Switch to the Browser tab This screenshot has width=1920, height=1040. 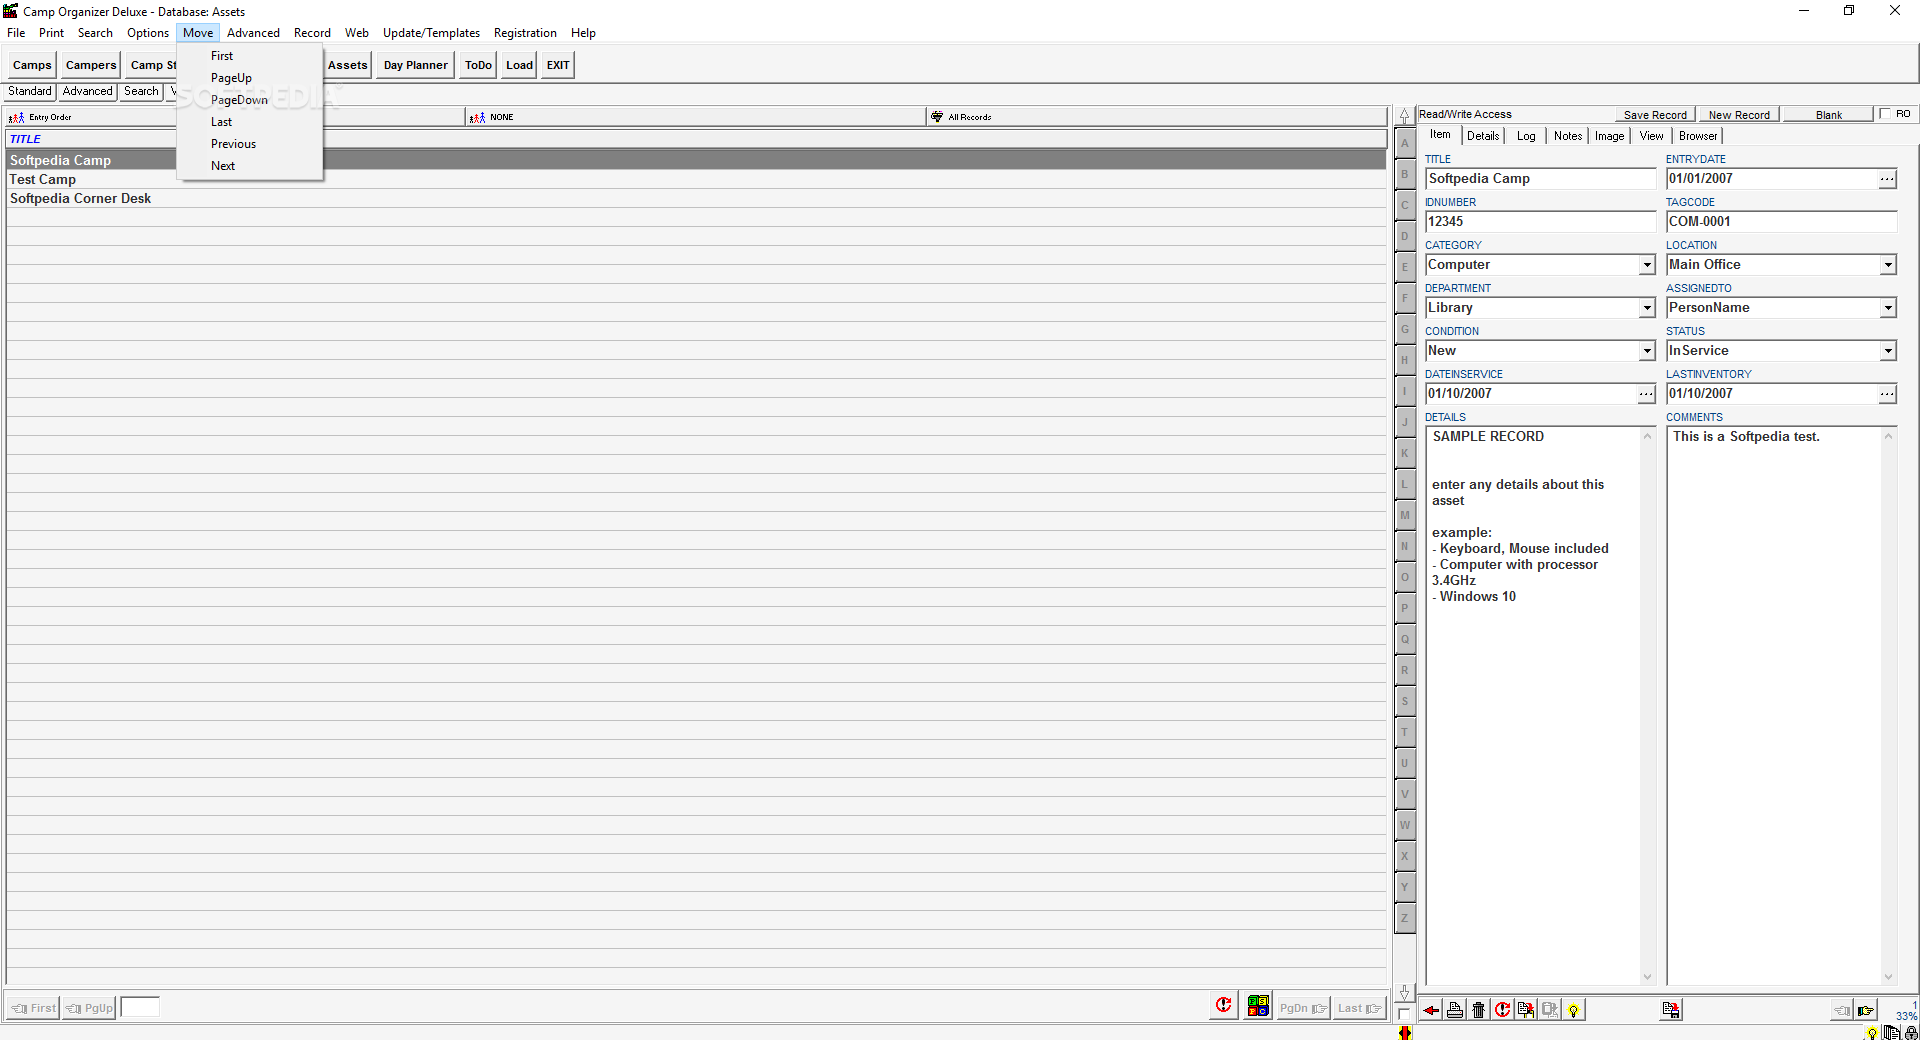(x=1698, y=136)
